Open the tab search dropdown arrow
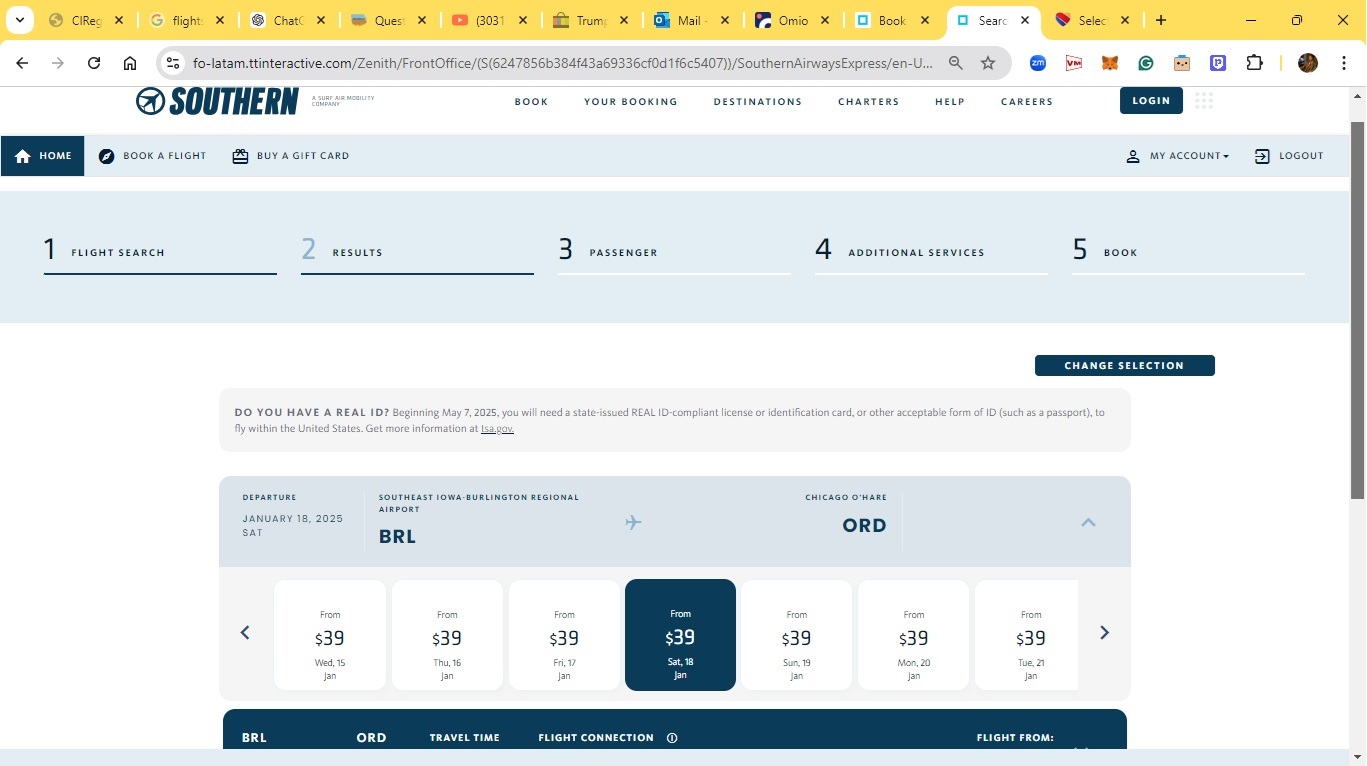The image size is (1367, 766). pos(19,20)
